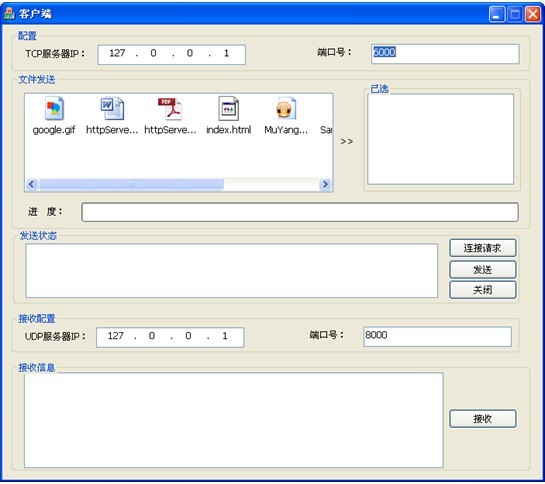Minimize the 客户端 window

click(x=497, y=15)
